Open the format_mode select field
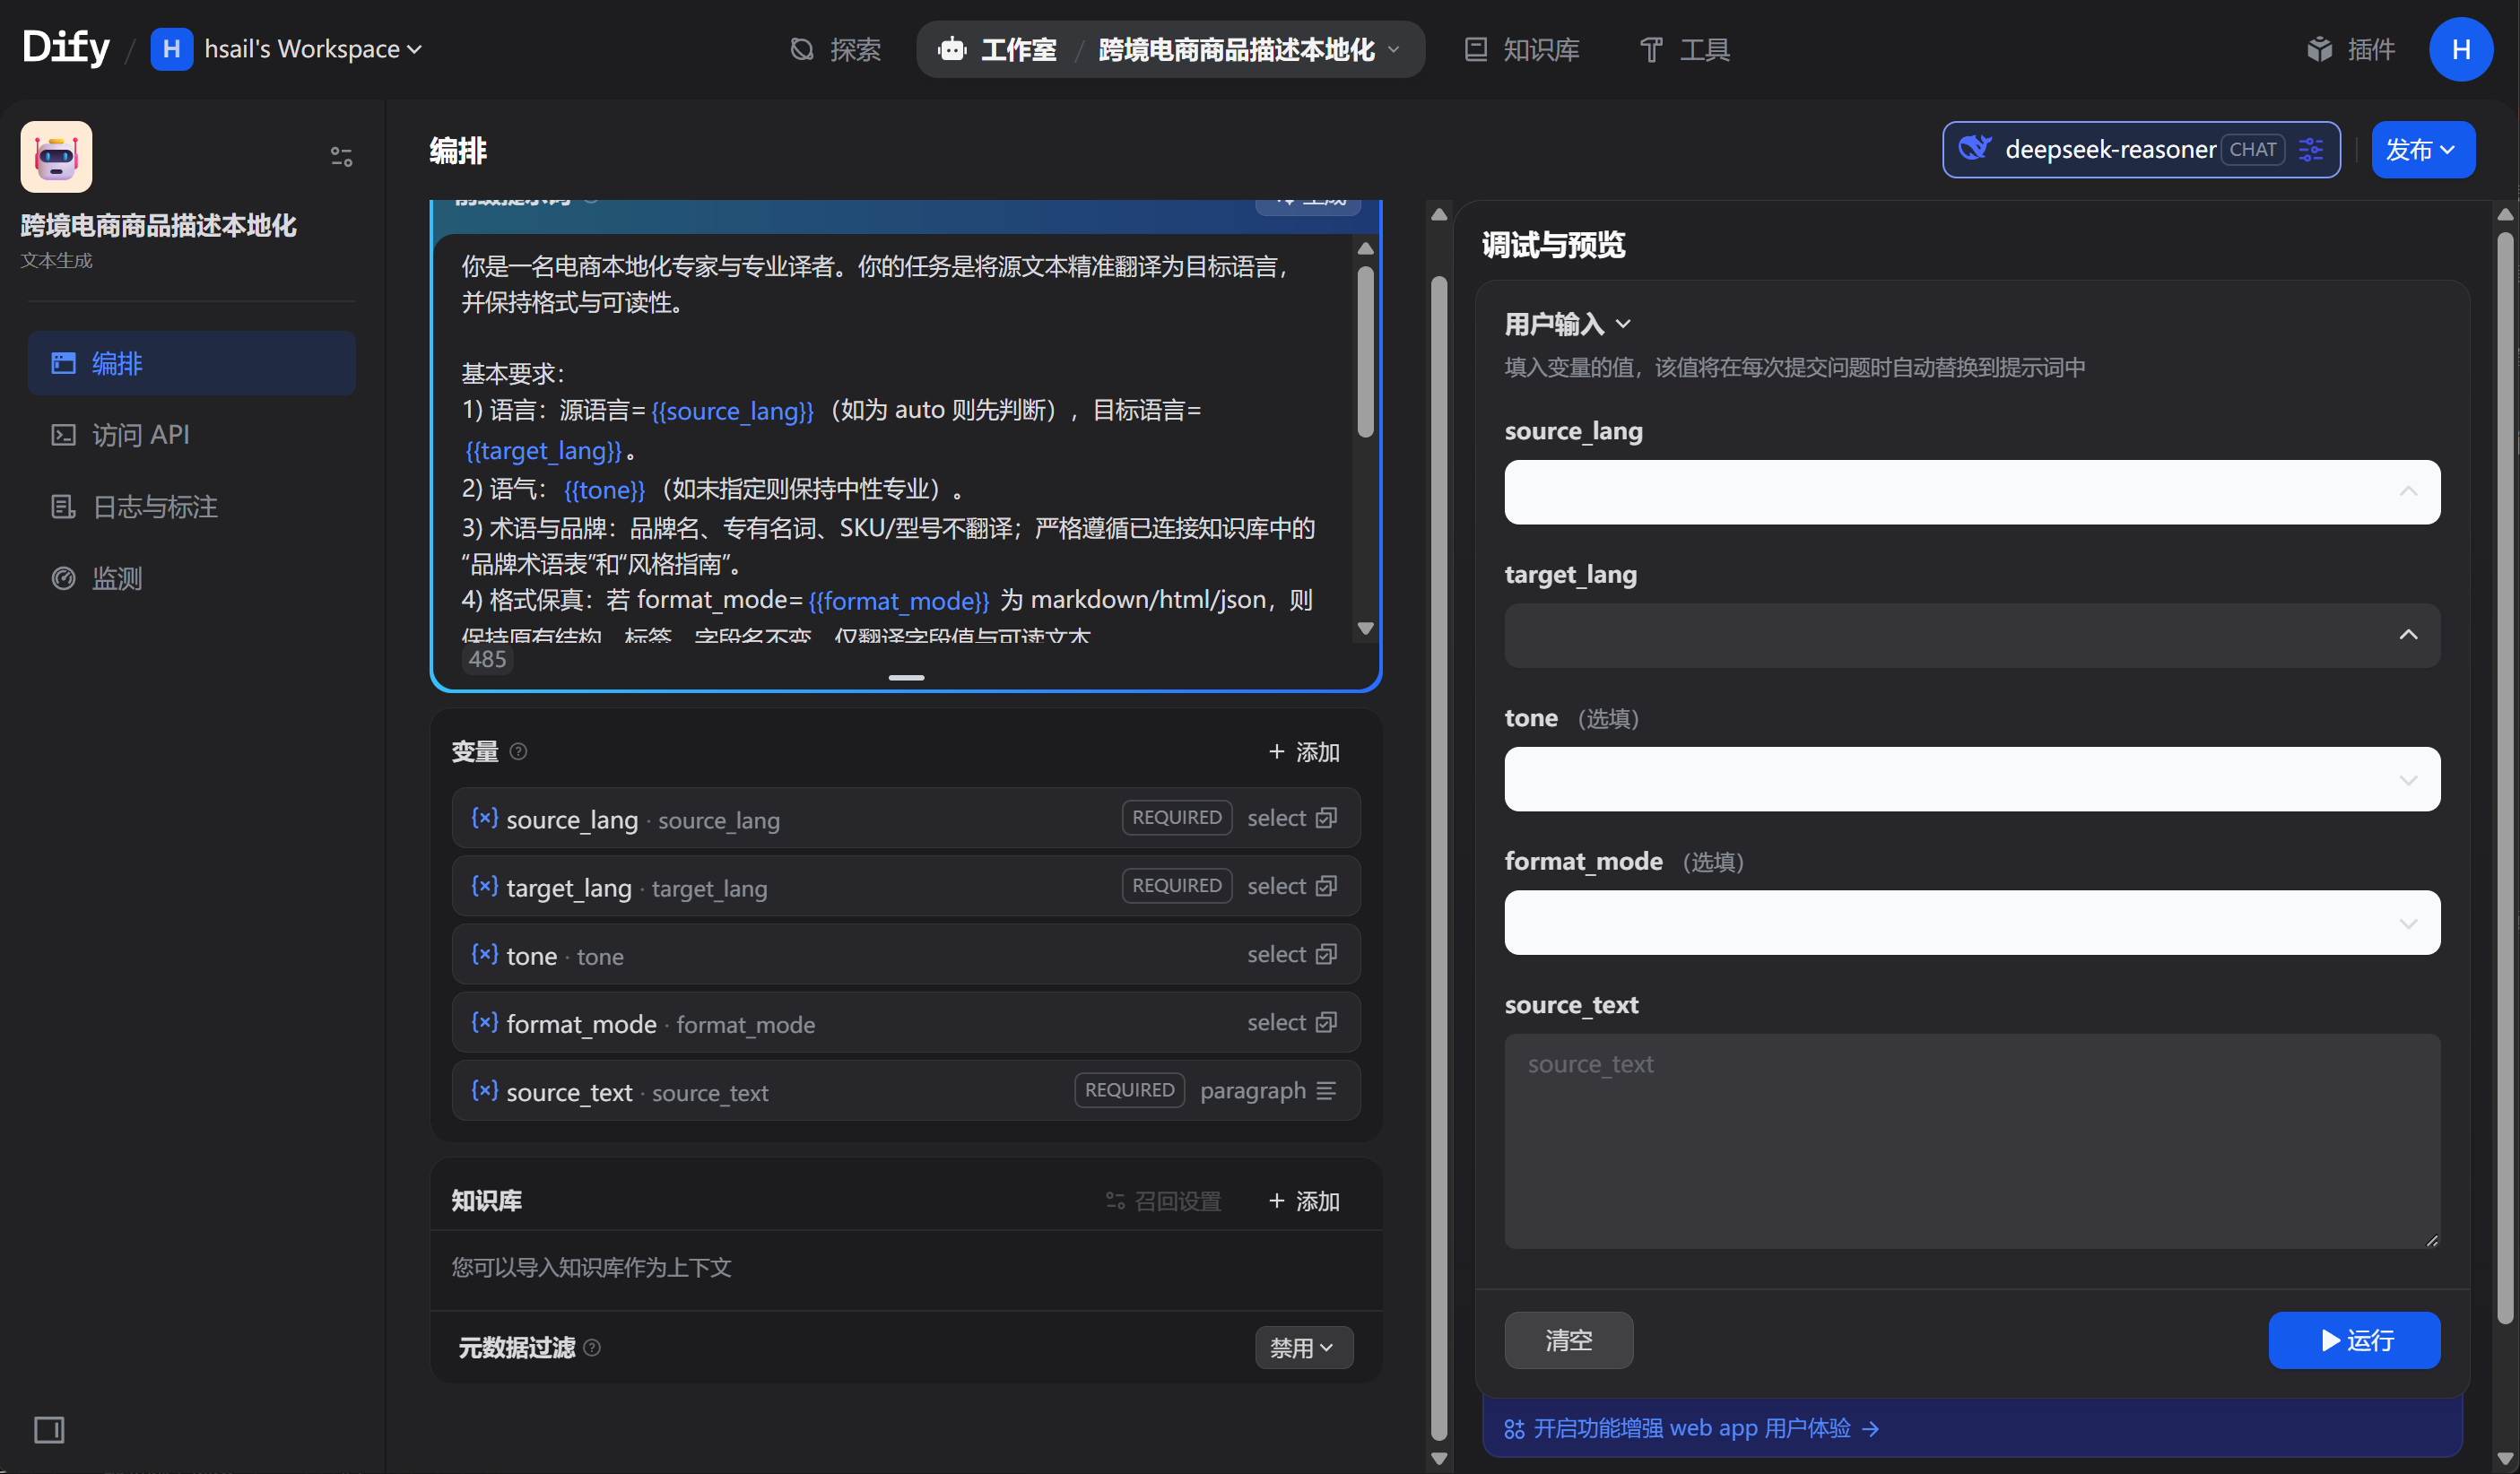This screenshot has width=2520, height=1474. 1972,922
